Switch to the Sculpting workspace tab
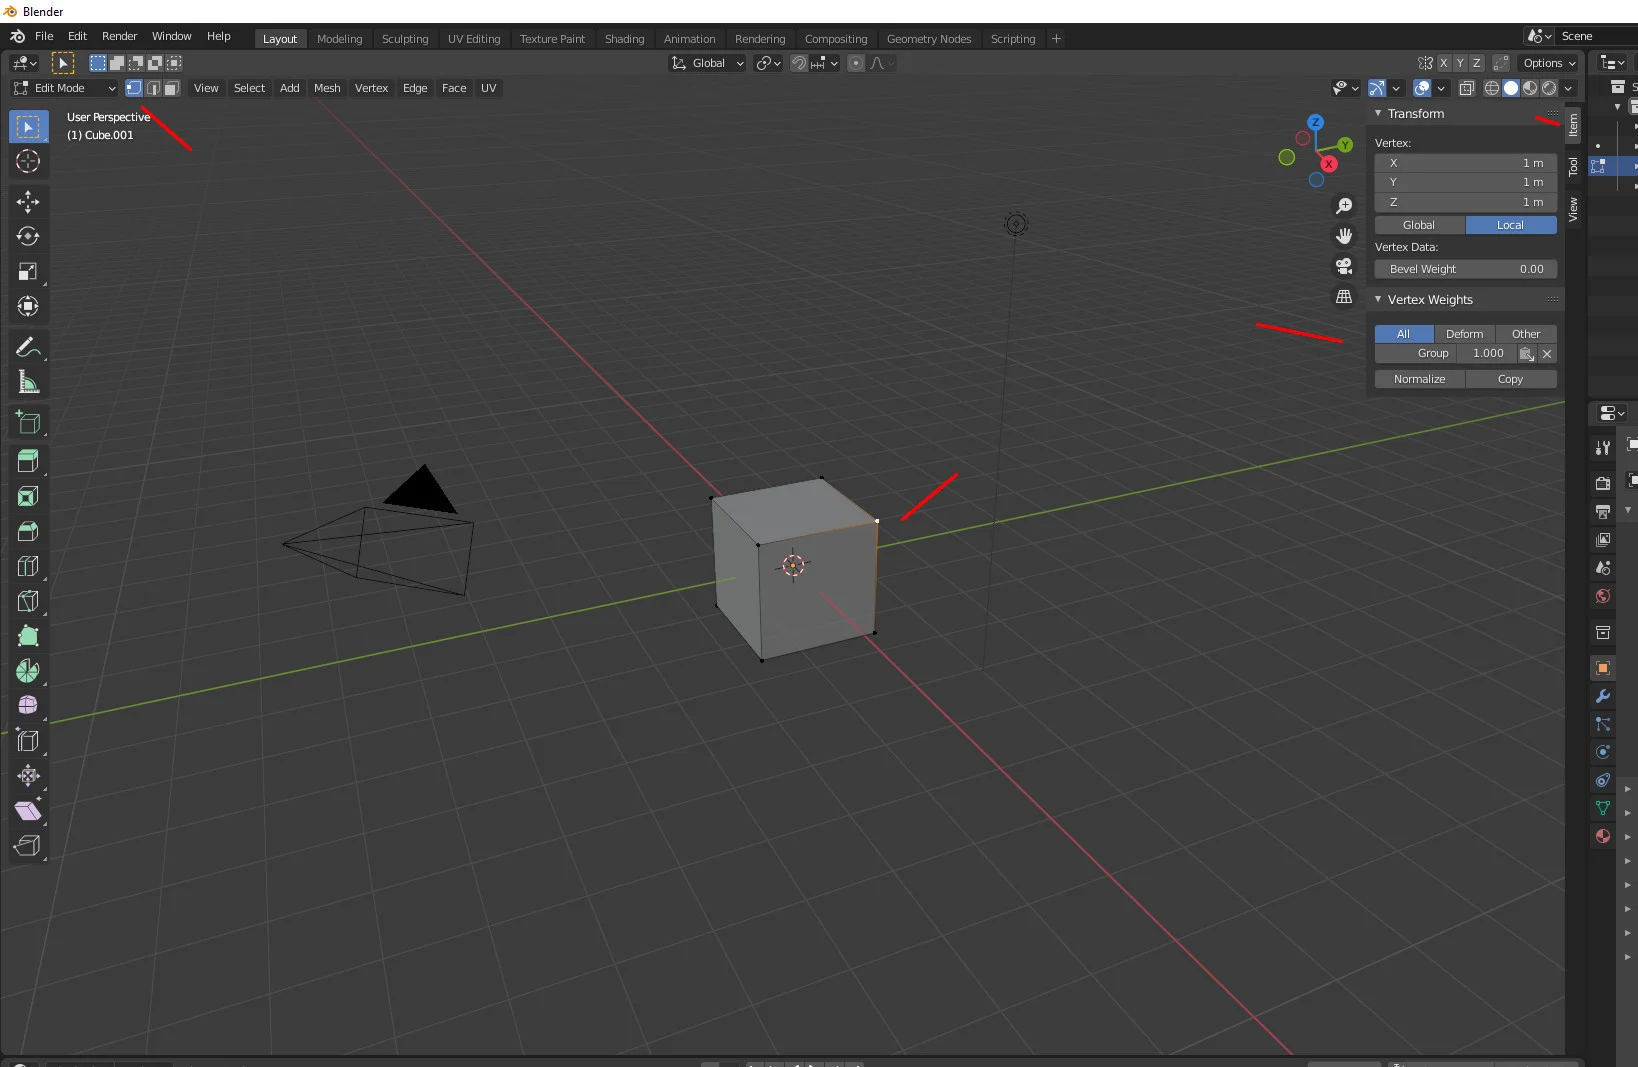 coord(405,39)
